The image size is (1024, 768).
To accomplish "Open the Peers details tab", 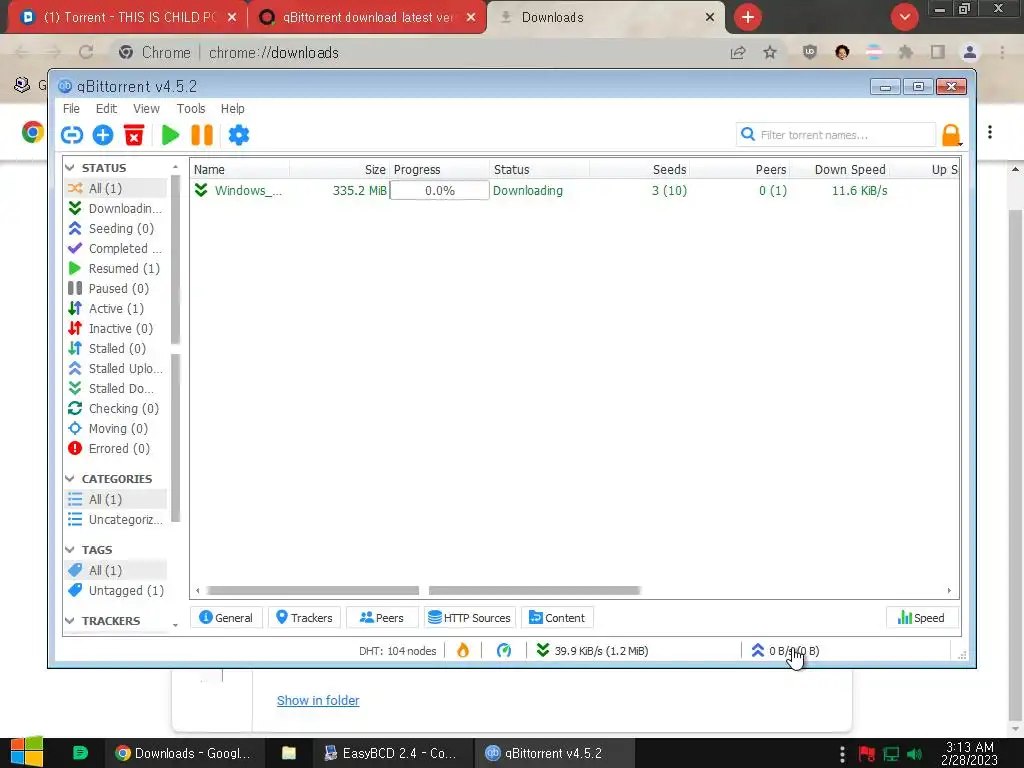I will coord(382,618).
